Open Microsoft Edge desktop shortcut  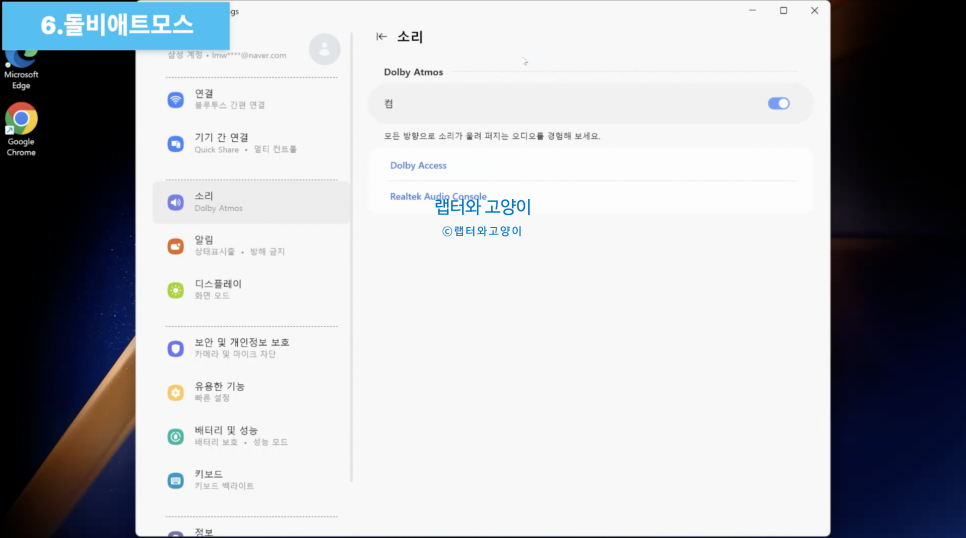(x=21, y=69)
